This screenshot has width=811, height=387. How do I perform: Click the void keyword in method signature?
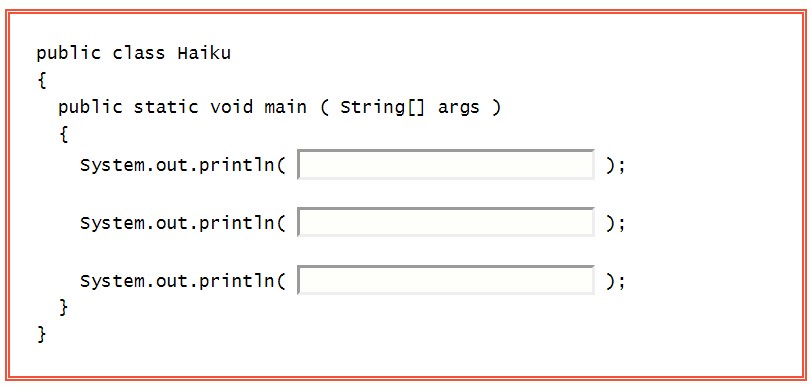click(232, 107)
